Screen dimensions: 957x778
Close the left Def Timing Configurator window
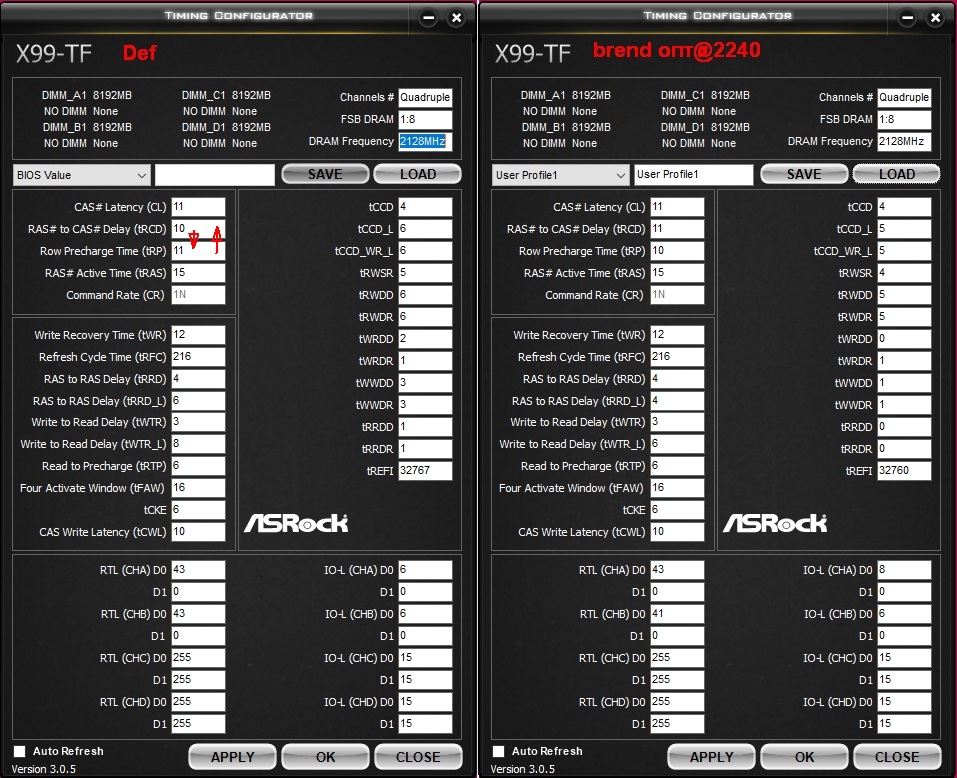tap(456, 18)
